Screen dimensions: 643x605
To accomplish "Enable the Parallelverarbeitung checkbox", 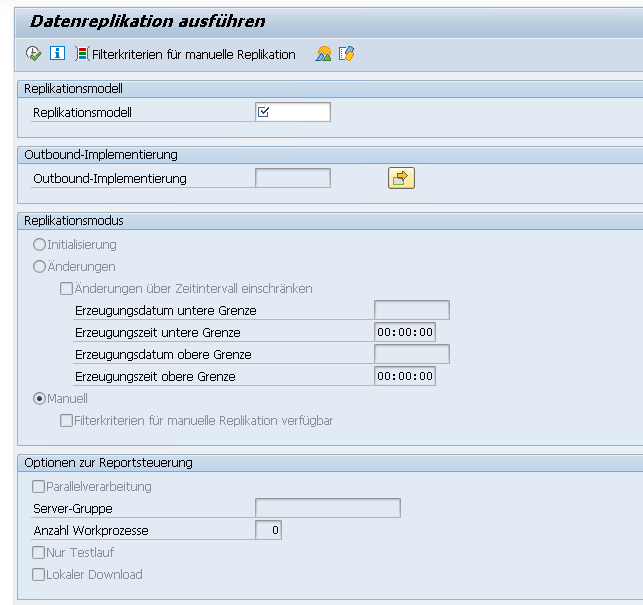I will click(39, 486).
